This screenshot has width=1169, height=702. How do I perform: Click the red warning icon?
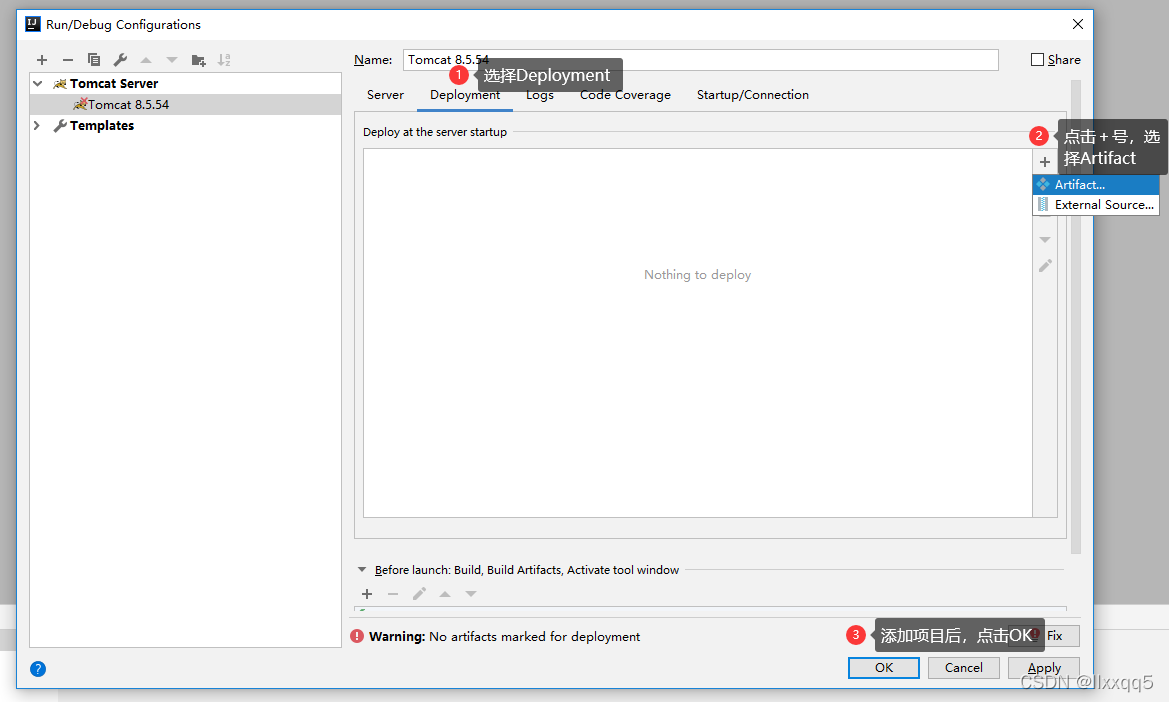click(357, 636)
